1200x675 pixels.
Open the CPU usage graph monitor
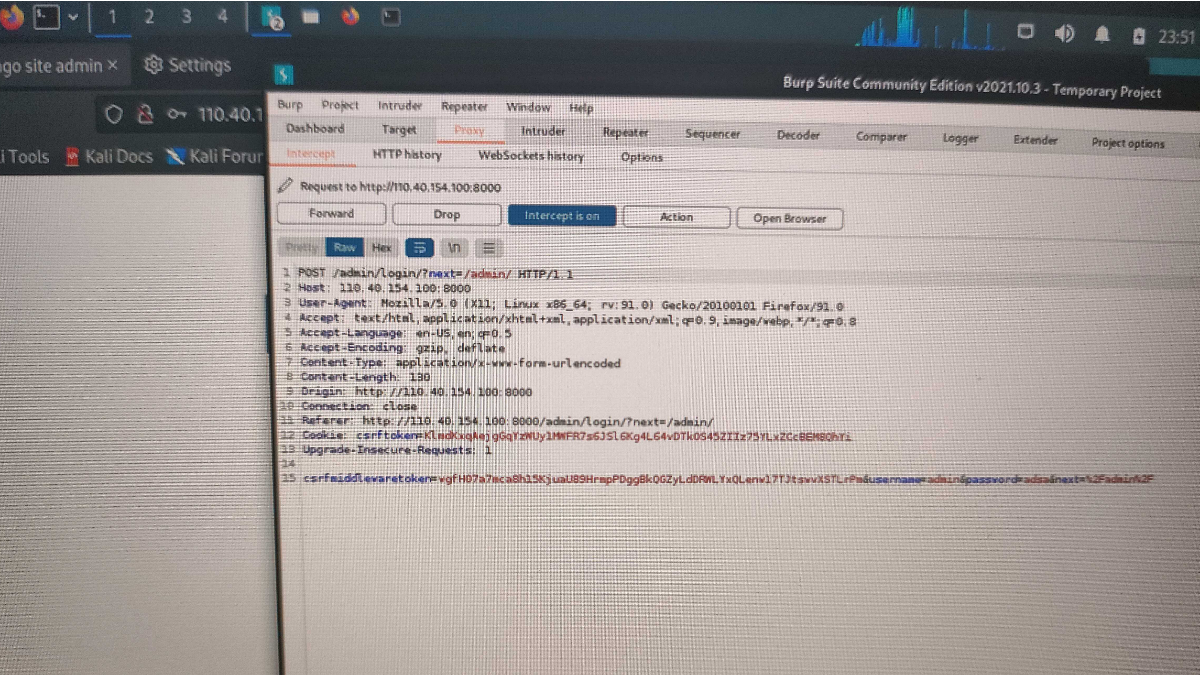(x=928, y=29)
